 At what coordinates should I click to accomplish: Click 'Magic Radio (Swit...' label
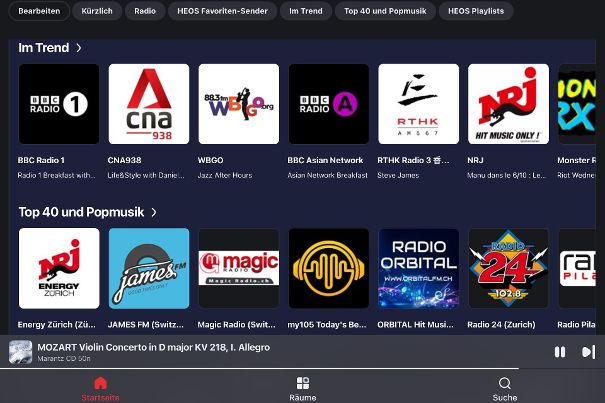[x=237, y=325]
